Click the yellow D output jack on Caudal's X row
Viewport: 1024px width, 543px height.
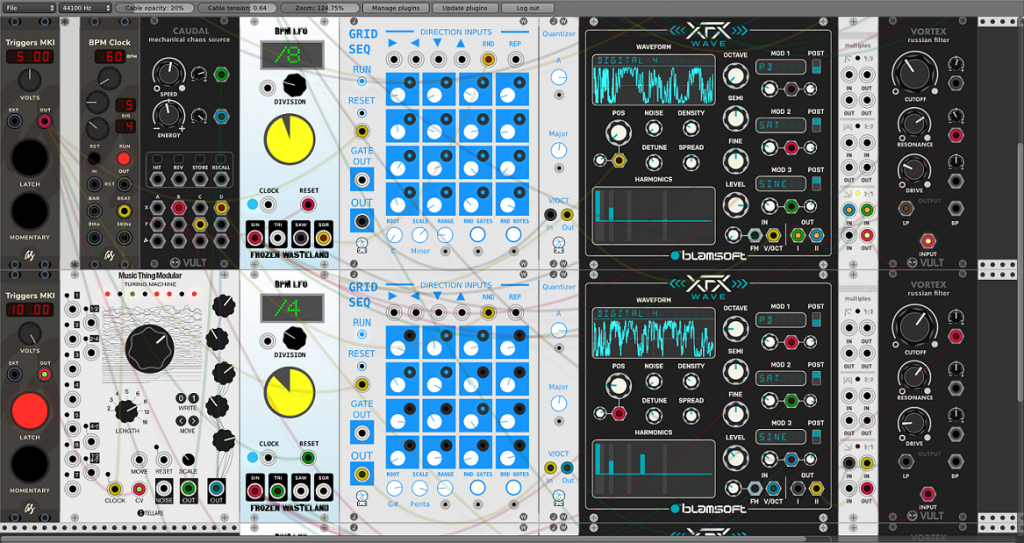coord(221,208)
